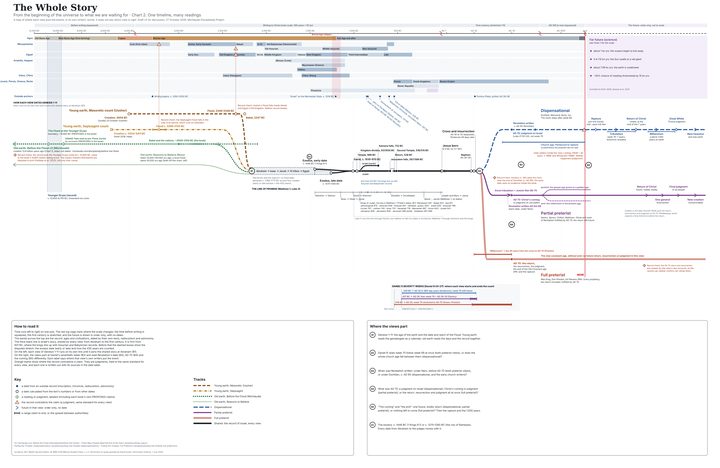Click the filled dot symbol in the Key
This screenshot has width=720, height=468.
click(x=17, y=386)
